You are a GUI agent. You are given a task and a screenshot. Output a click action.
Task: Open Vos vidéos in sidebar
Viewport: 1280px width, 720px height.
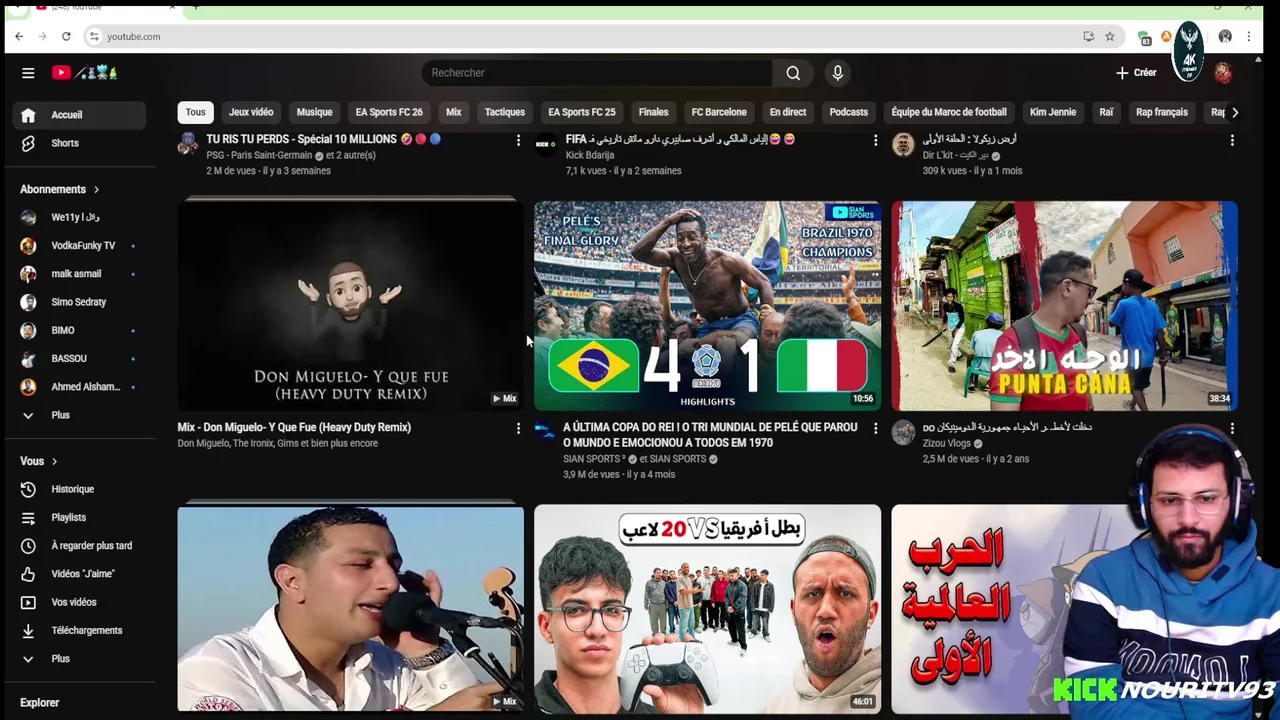pos(80,602)
